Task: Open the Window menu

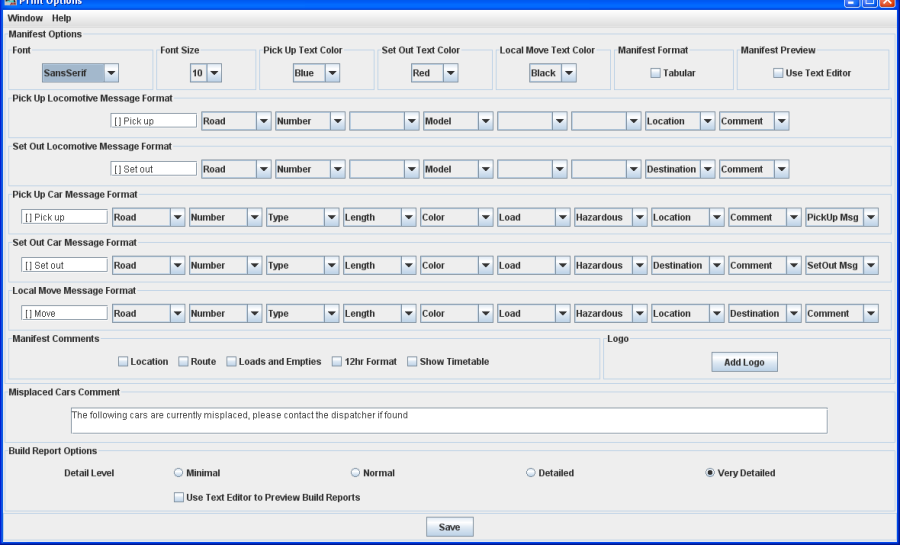Action: (x=25, y=18)
